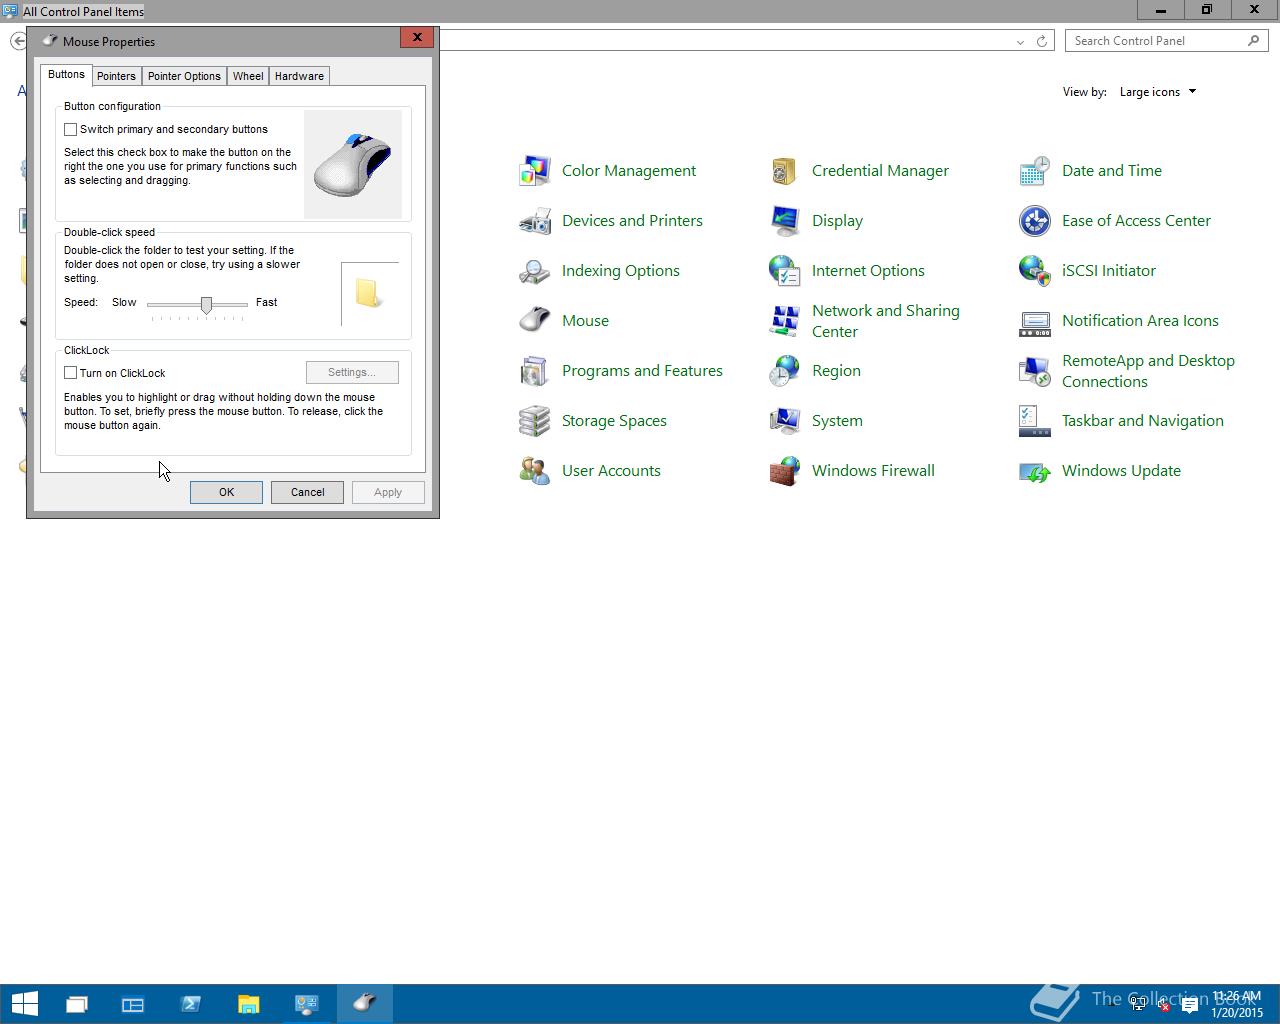
Task: Open the Credential Manager icon
Action: click(785, 171)
